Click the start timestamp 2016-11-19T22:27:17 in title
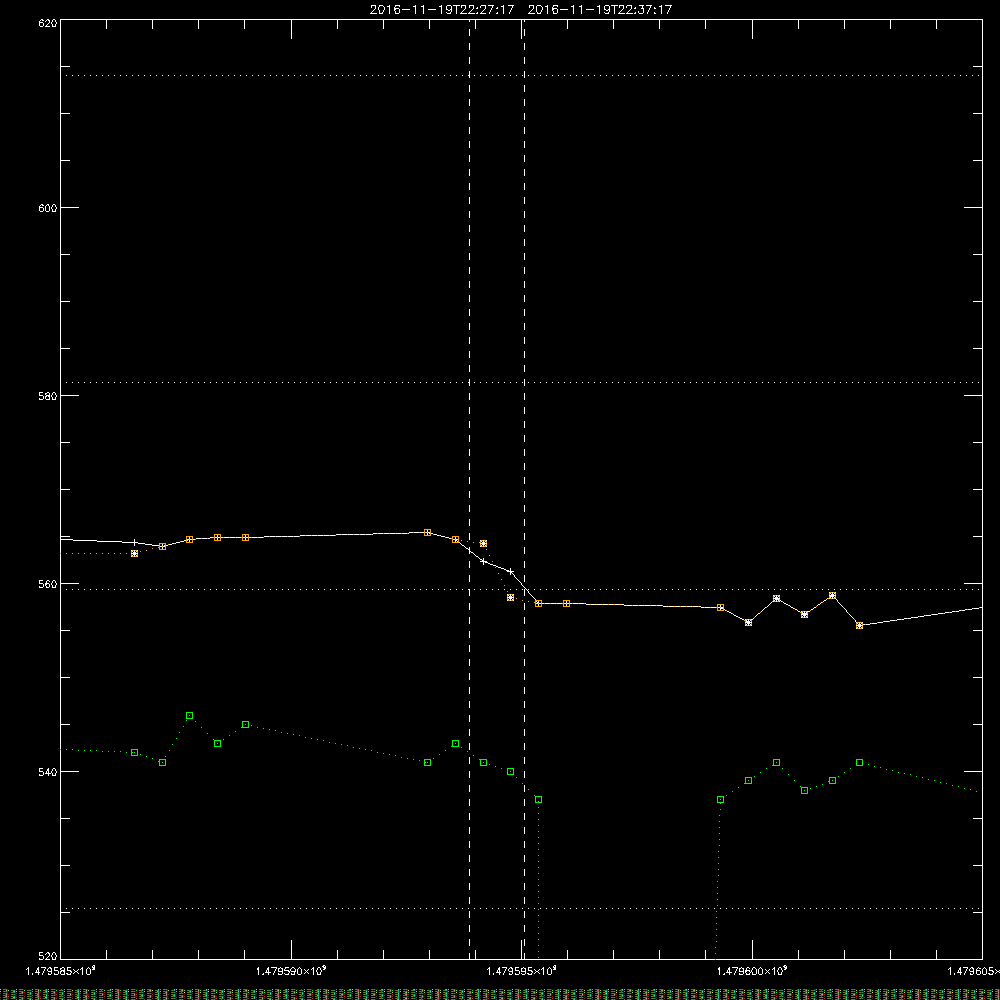Image resolution: width=1000 pixels, height=1000 pixels. (x=441, y=10)
